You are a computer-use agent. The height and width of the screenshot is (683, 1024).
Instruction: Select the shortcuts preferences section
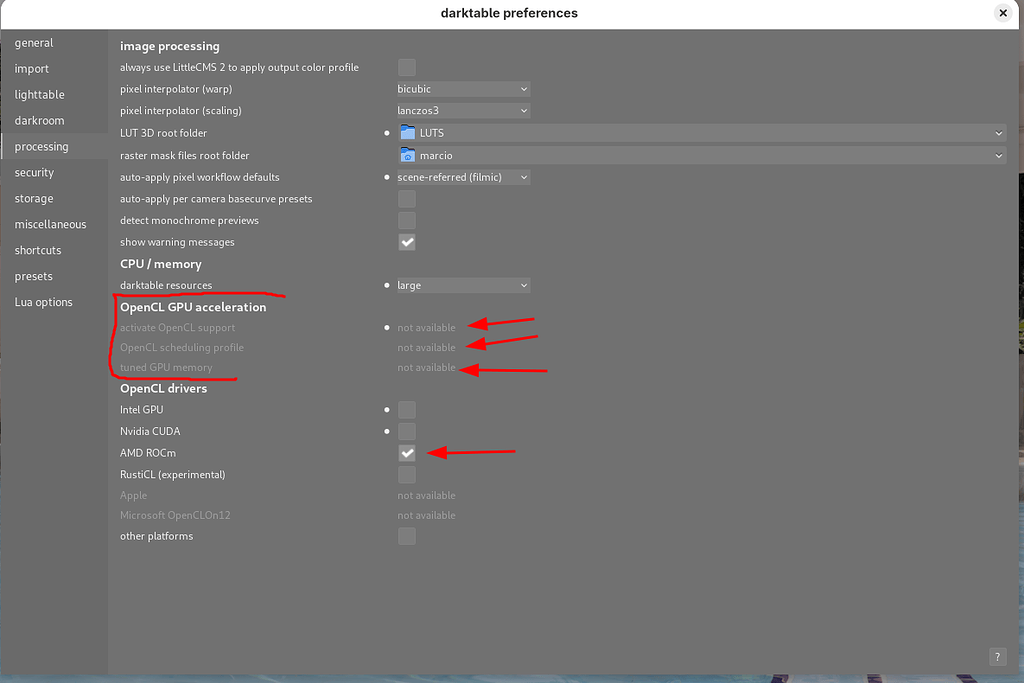(x=38, y=250)
